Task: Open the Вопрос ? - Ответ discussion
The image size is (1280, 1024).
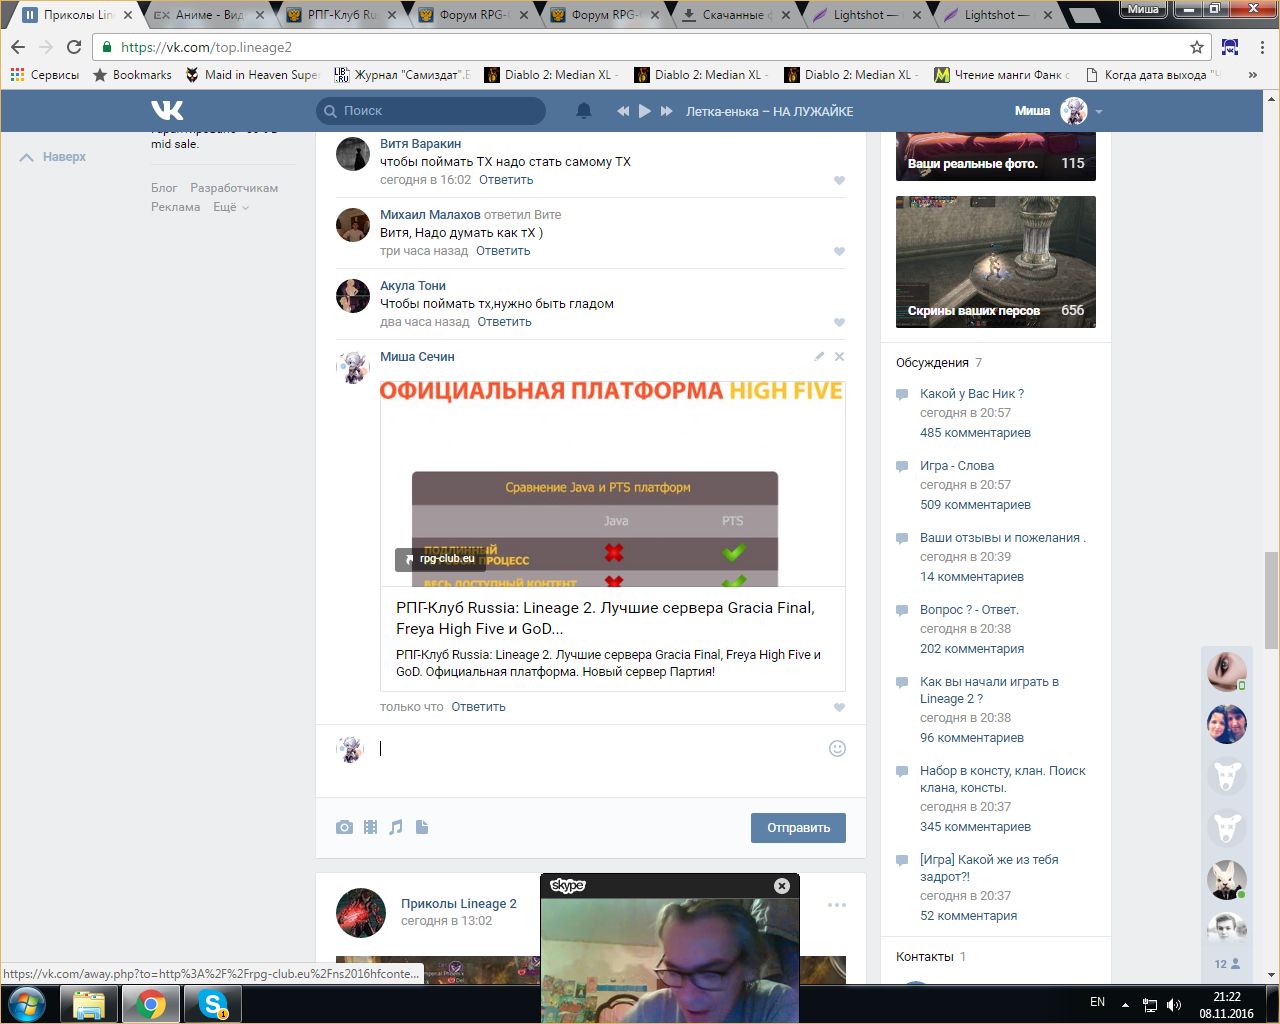Action: pos(969,610)
